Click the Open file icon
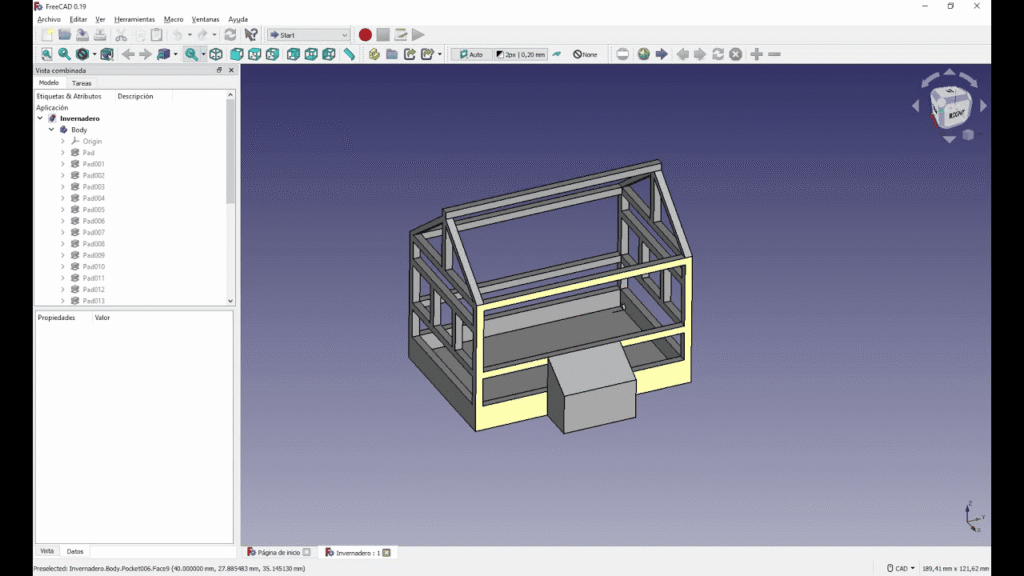1024x576 pixels. click(x=65, y=35)
